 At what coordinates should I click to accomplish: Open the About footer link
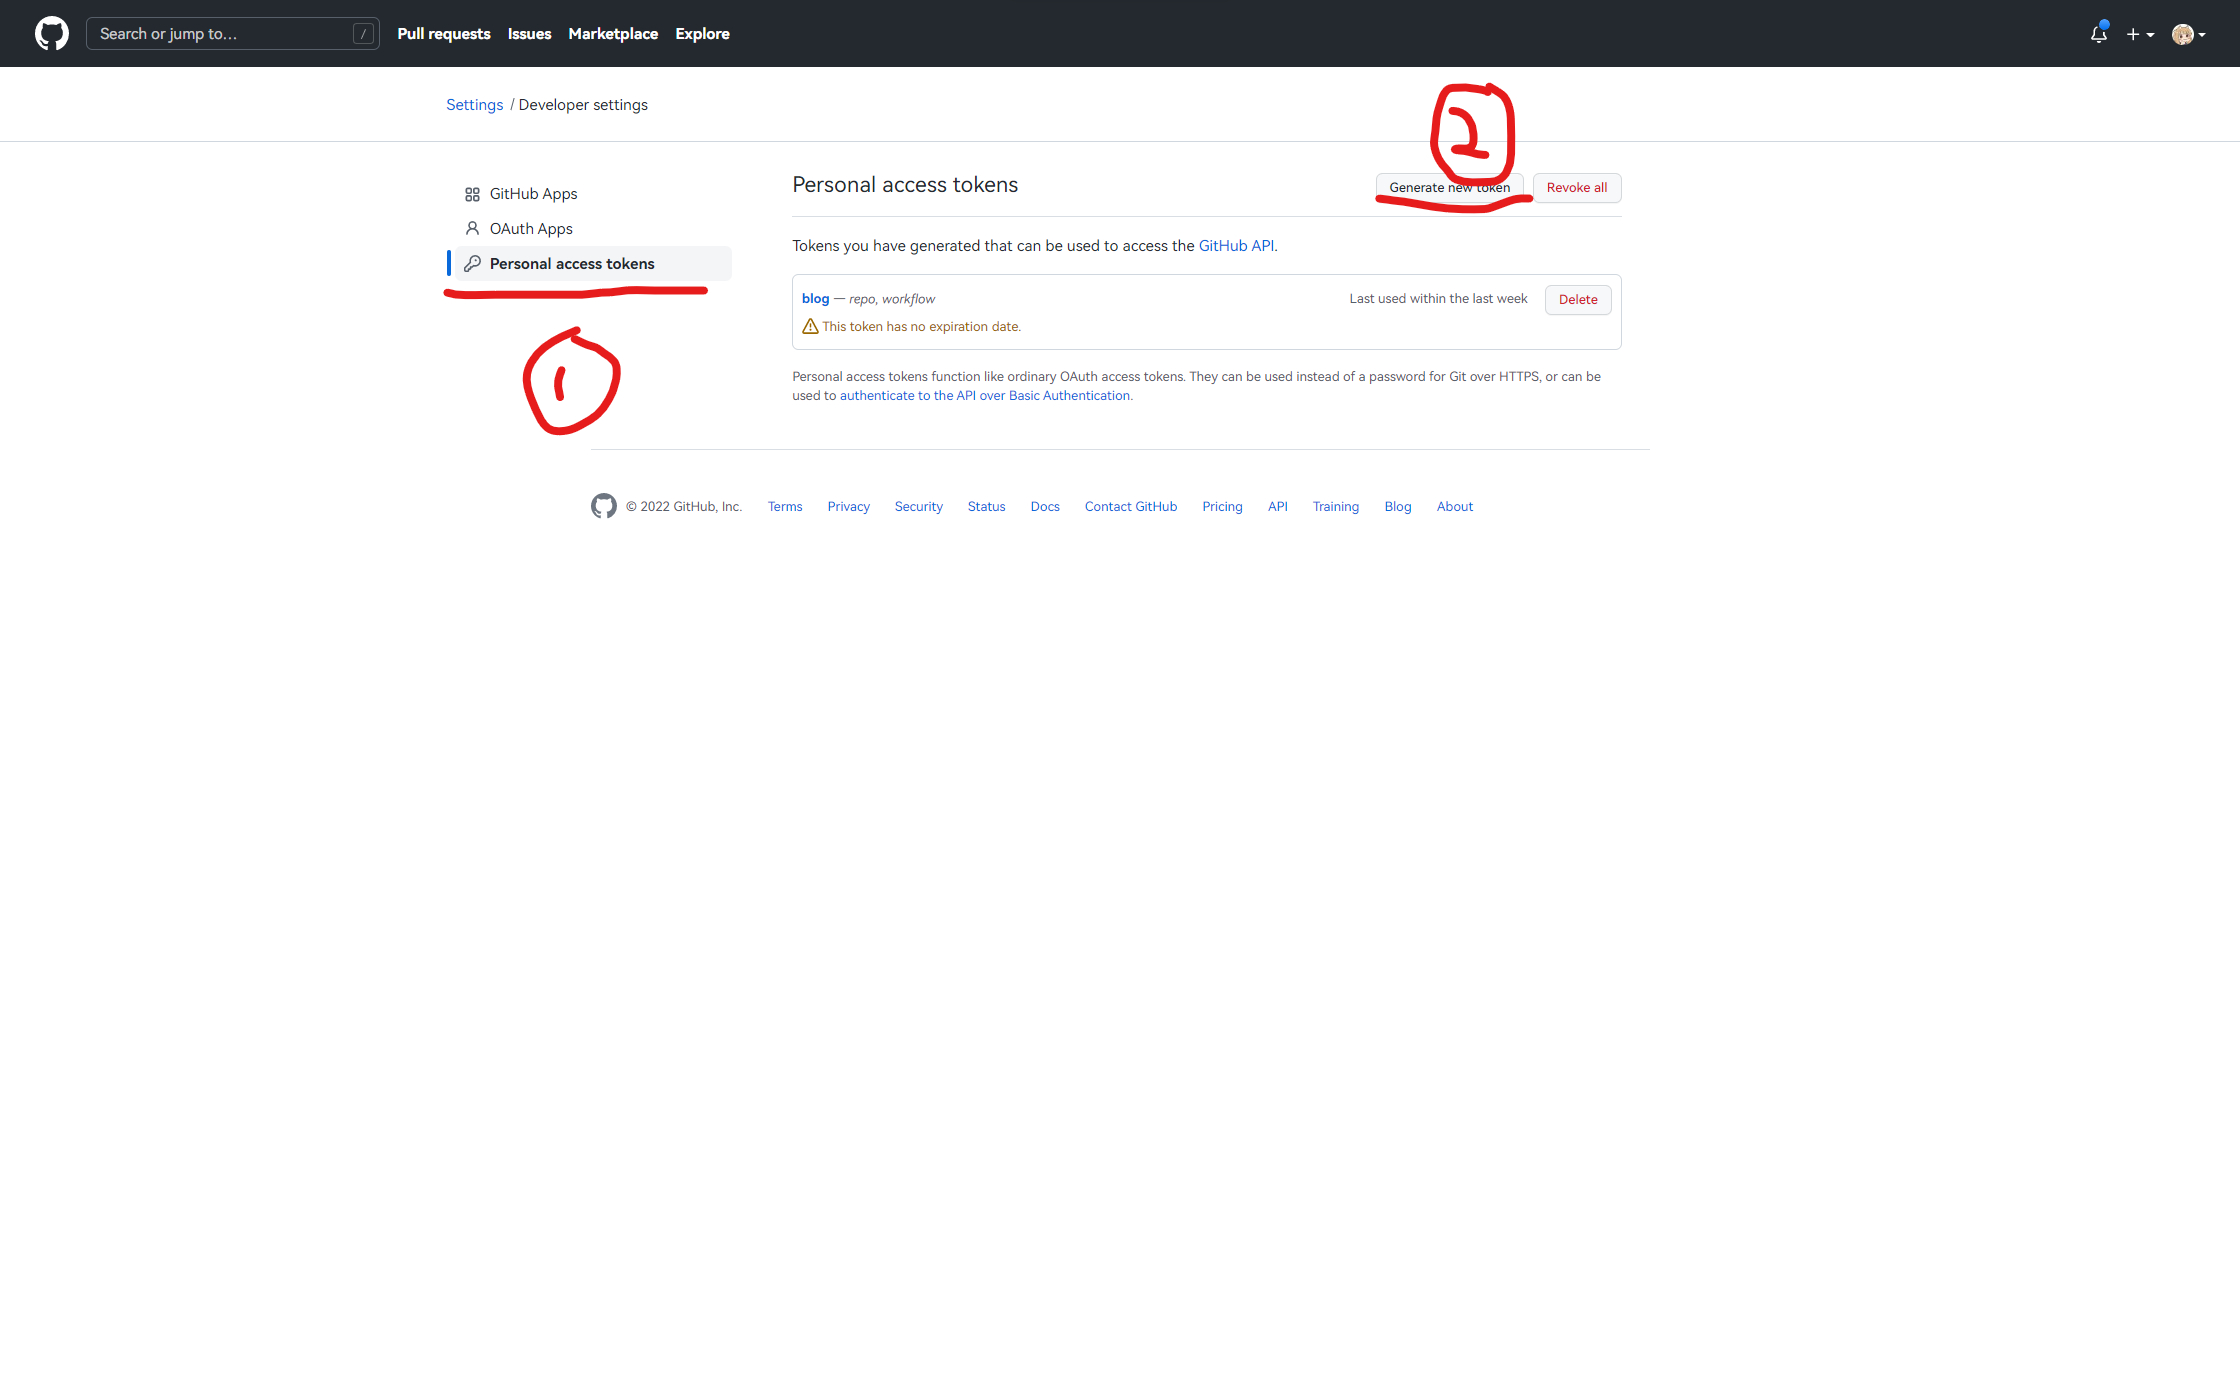pyautogui.click(x=1455, y=507)
